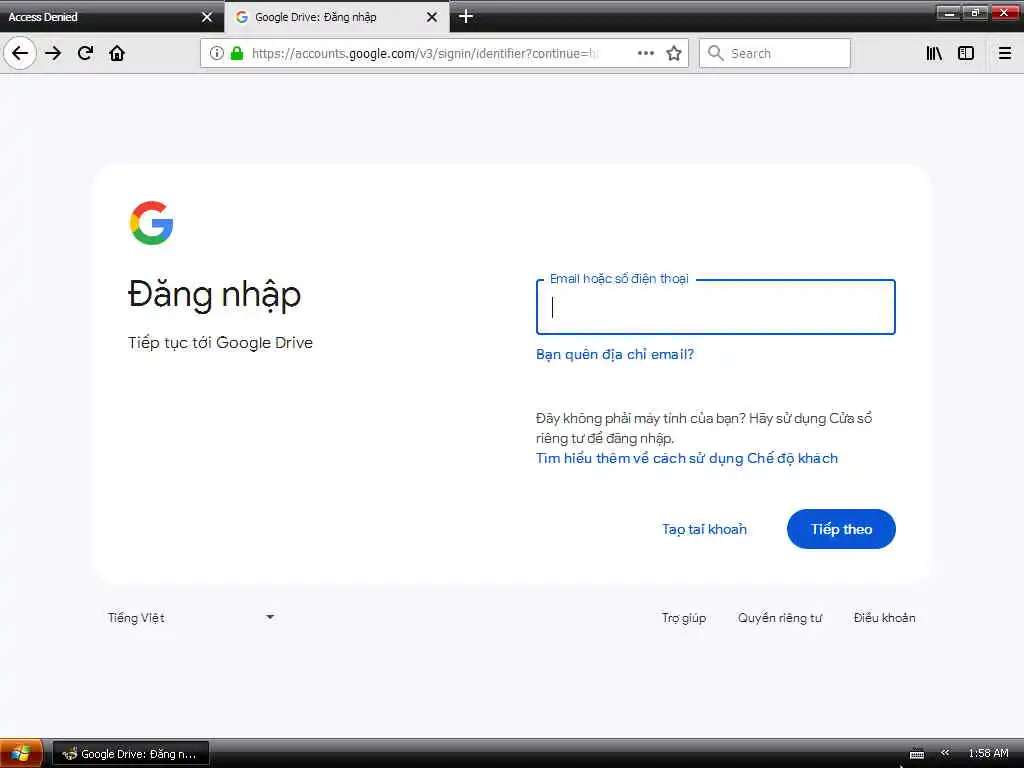Reload the current page
This screenshot has width=1024, height=768.
pyautogui.click(x=86, y=53)
